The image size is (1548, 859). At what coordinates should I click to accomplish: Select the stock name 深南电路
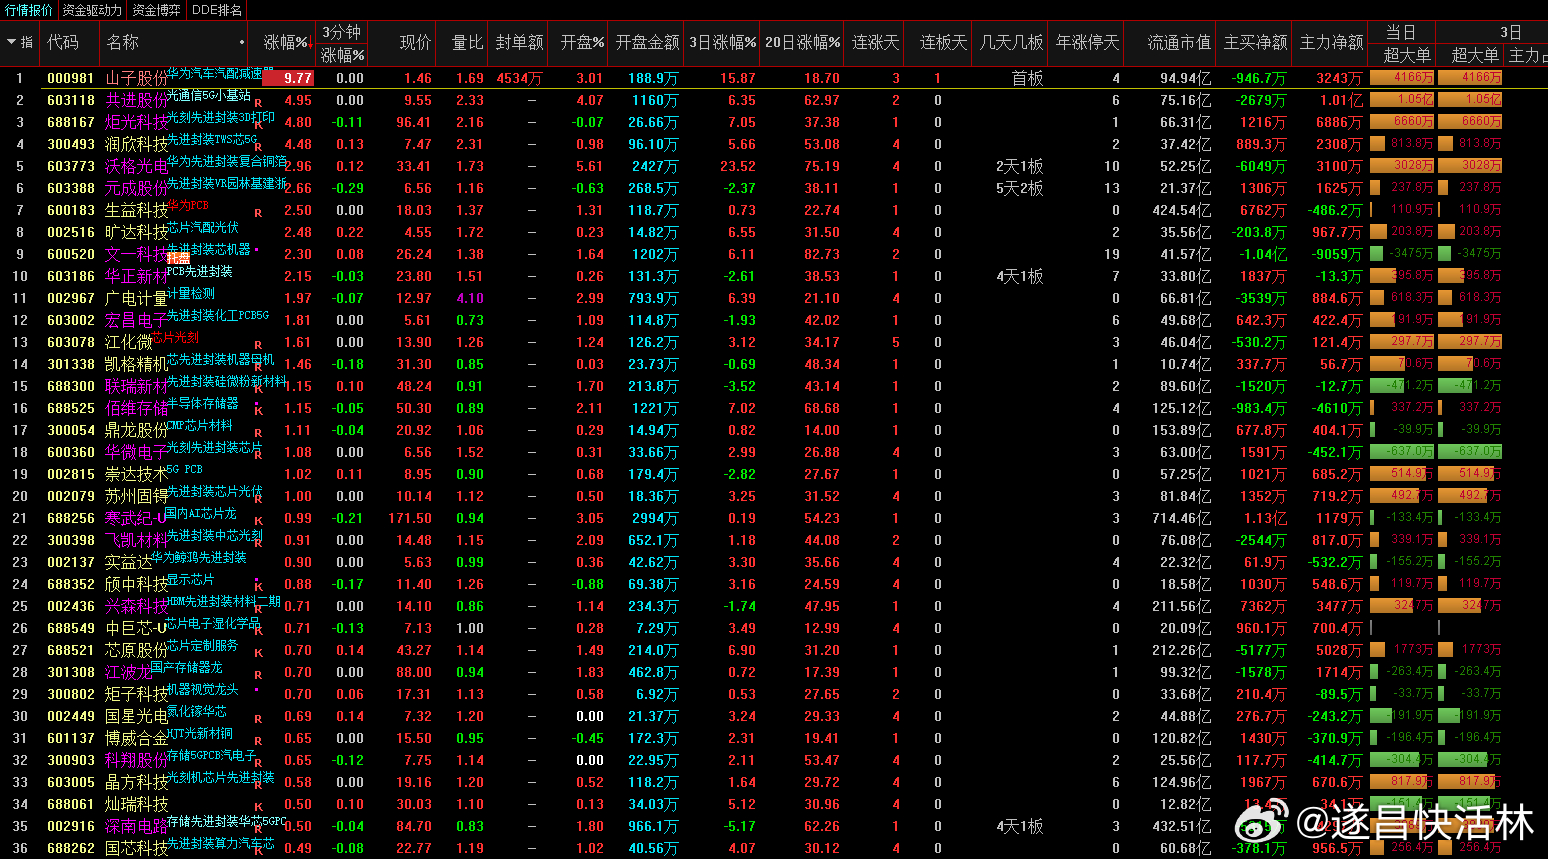136,826
